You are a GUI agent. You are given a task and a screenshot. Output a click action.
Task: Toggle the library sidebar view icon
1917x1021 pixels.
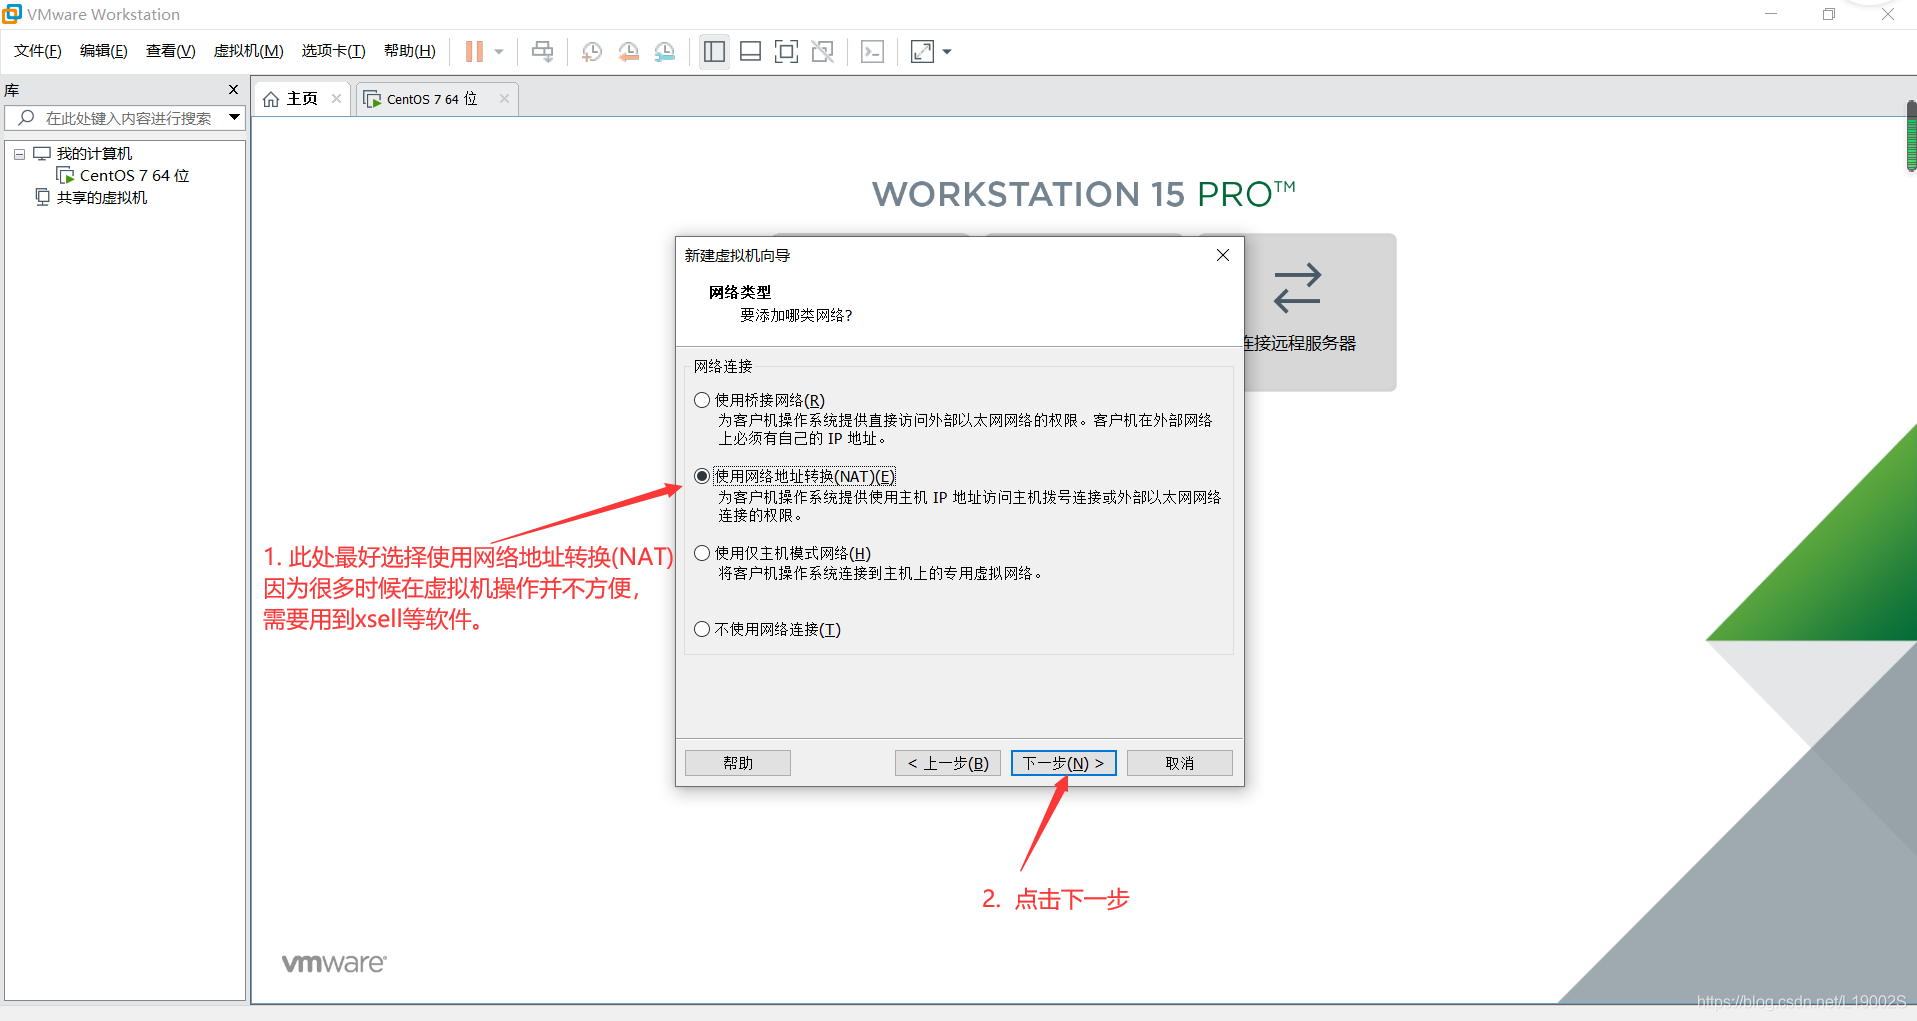714,51
